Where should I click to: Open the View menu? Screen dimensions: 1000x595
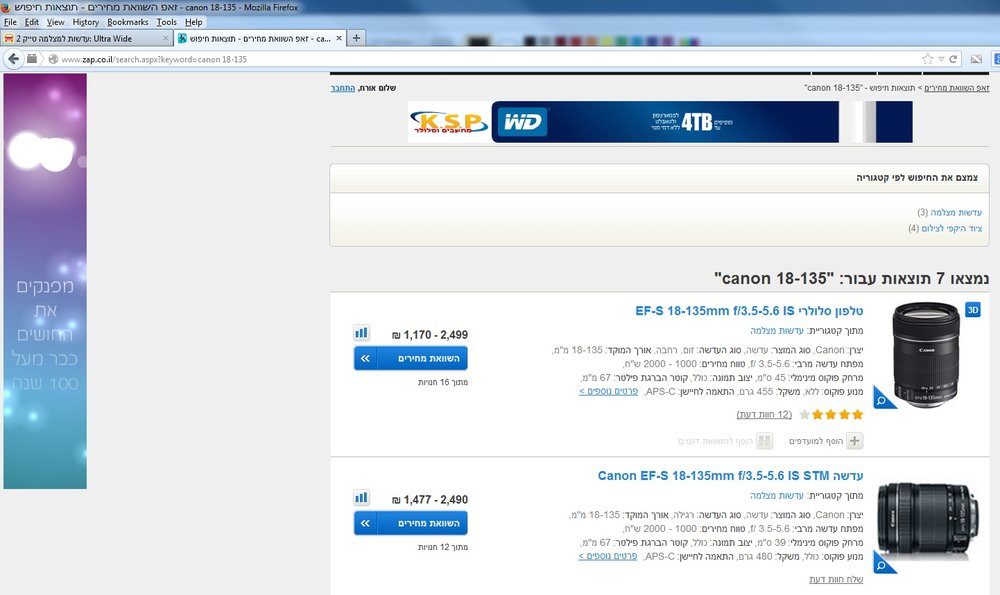pyautogui.click(x=55, y=22)
